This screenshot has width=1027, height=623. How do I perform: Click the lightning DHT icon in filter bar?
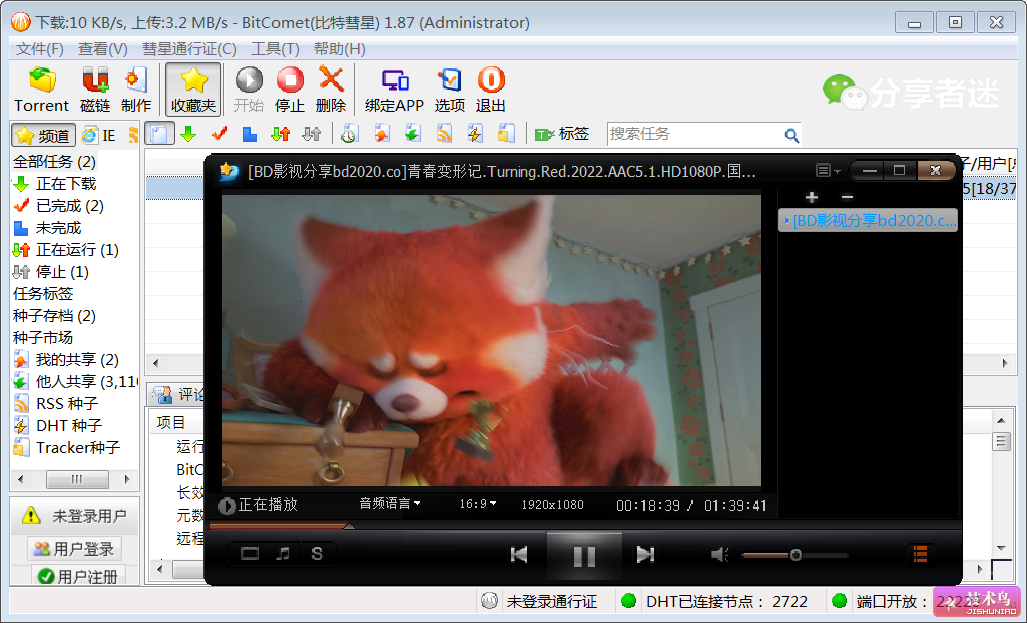pos(475,134)
